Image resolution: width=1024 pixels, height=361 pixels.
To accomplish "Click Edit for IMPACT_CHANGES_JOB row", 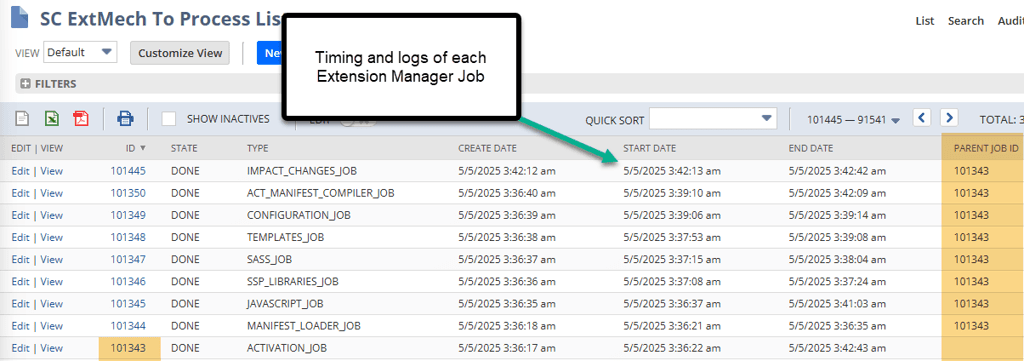I will [20, 171].
